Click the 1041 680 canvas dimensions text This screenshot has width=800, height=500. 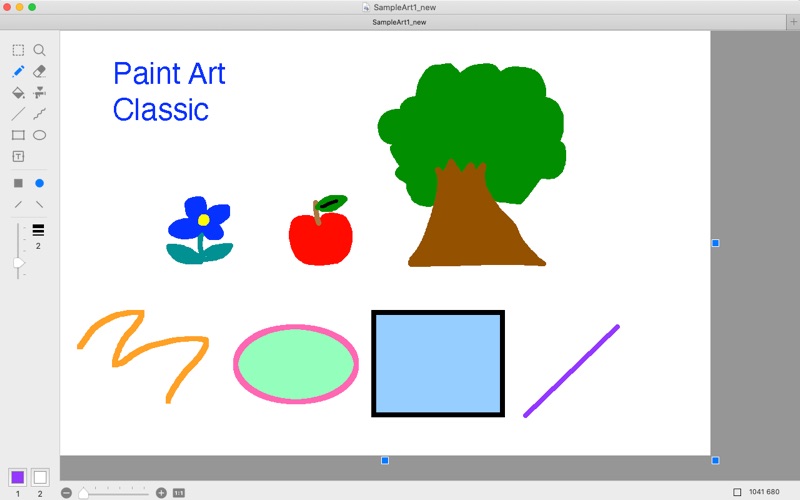(x=764, y=492)
